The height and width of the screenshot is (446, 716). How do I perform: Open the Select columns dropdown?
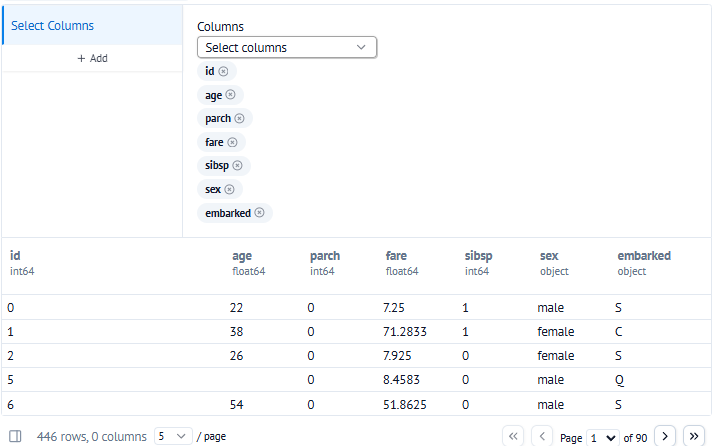pos(287,47)
